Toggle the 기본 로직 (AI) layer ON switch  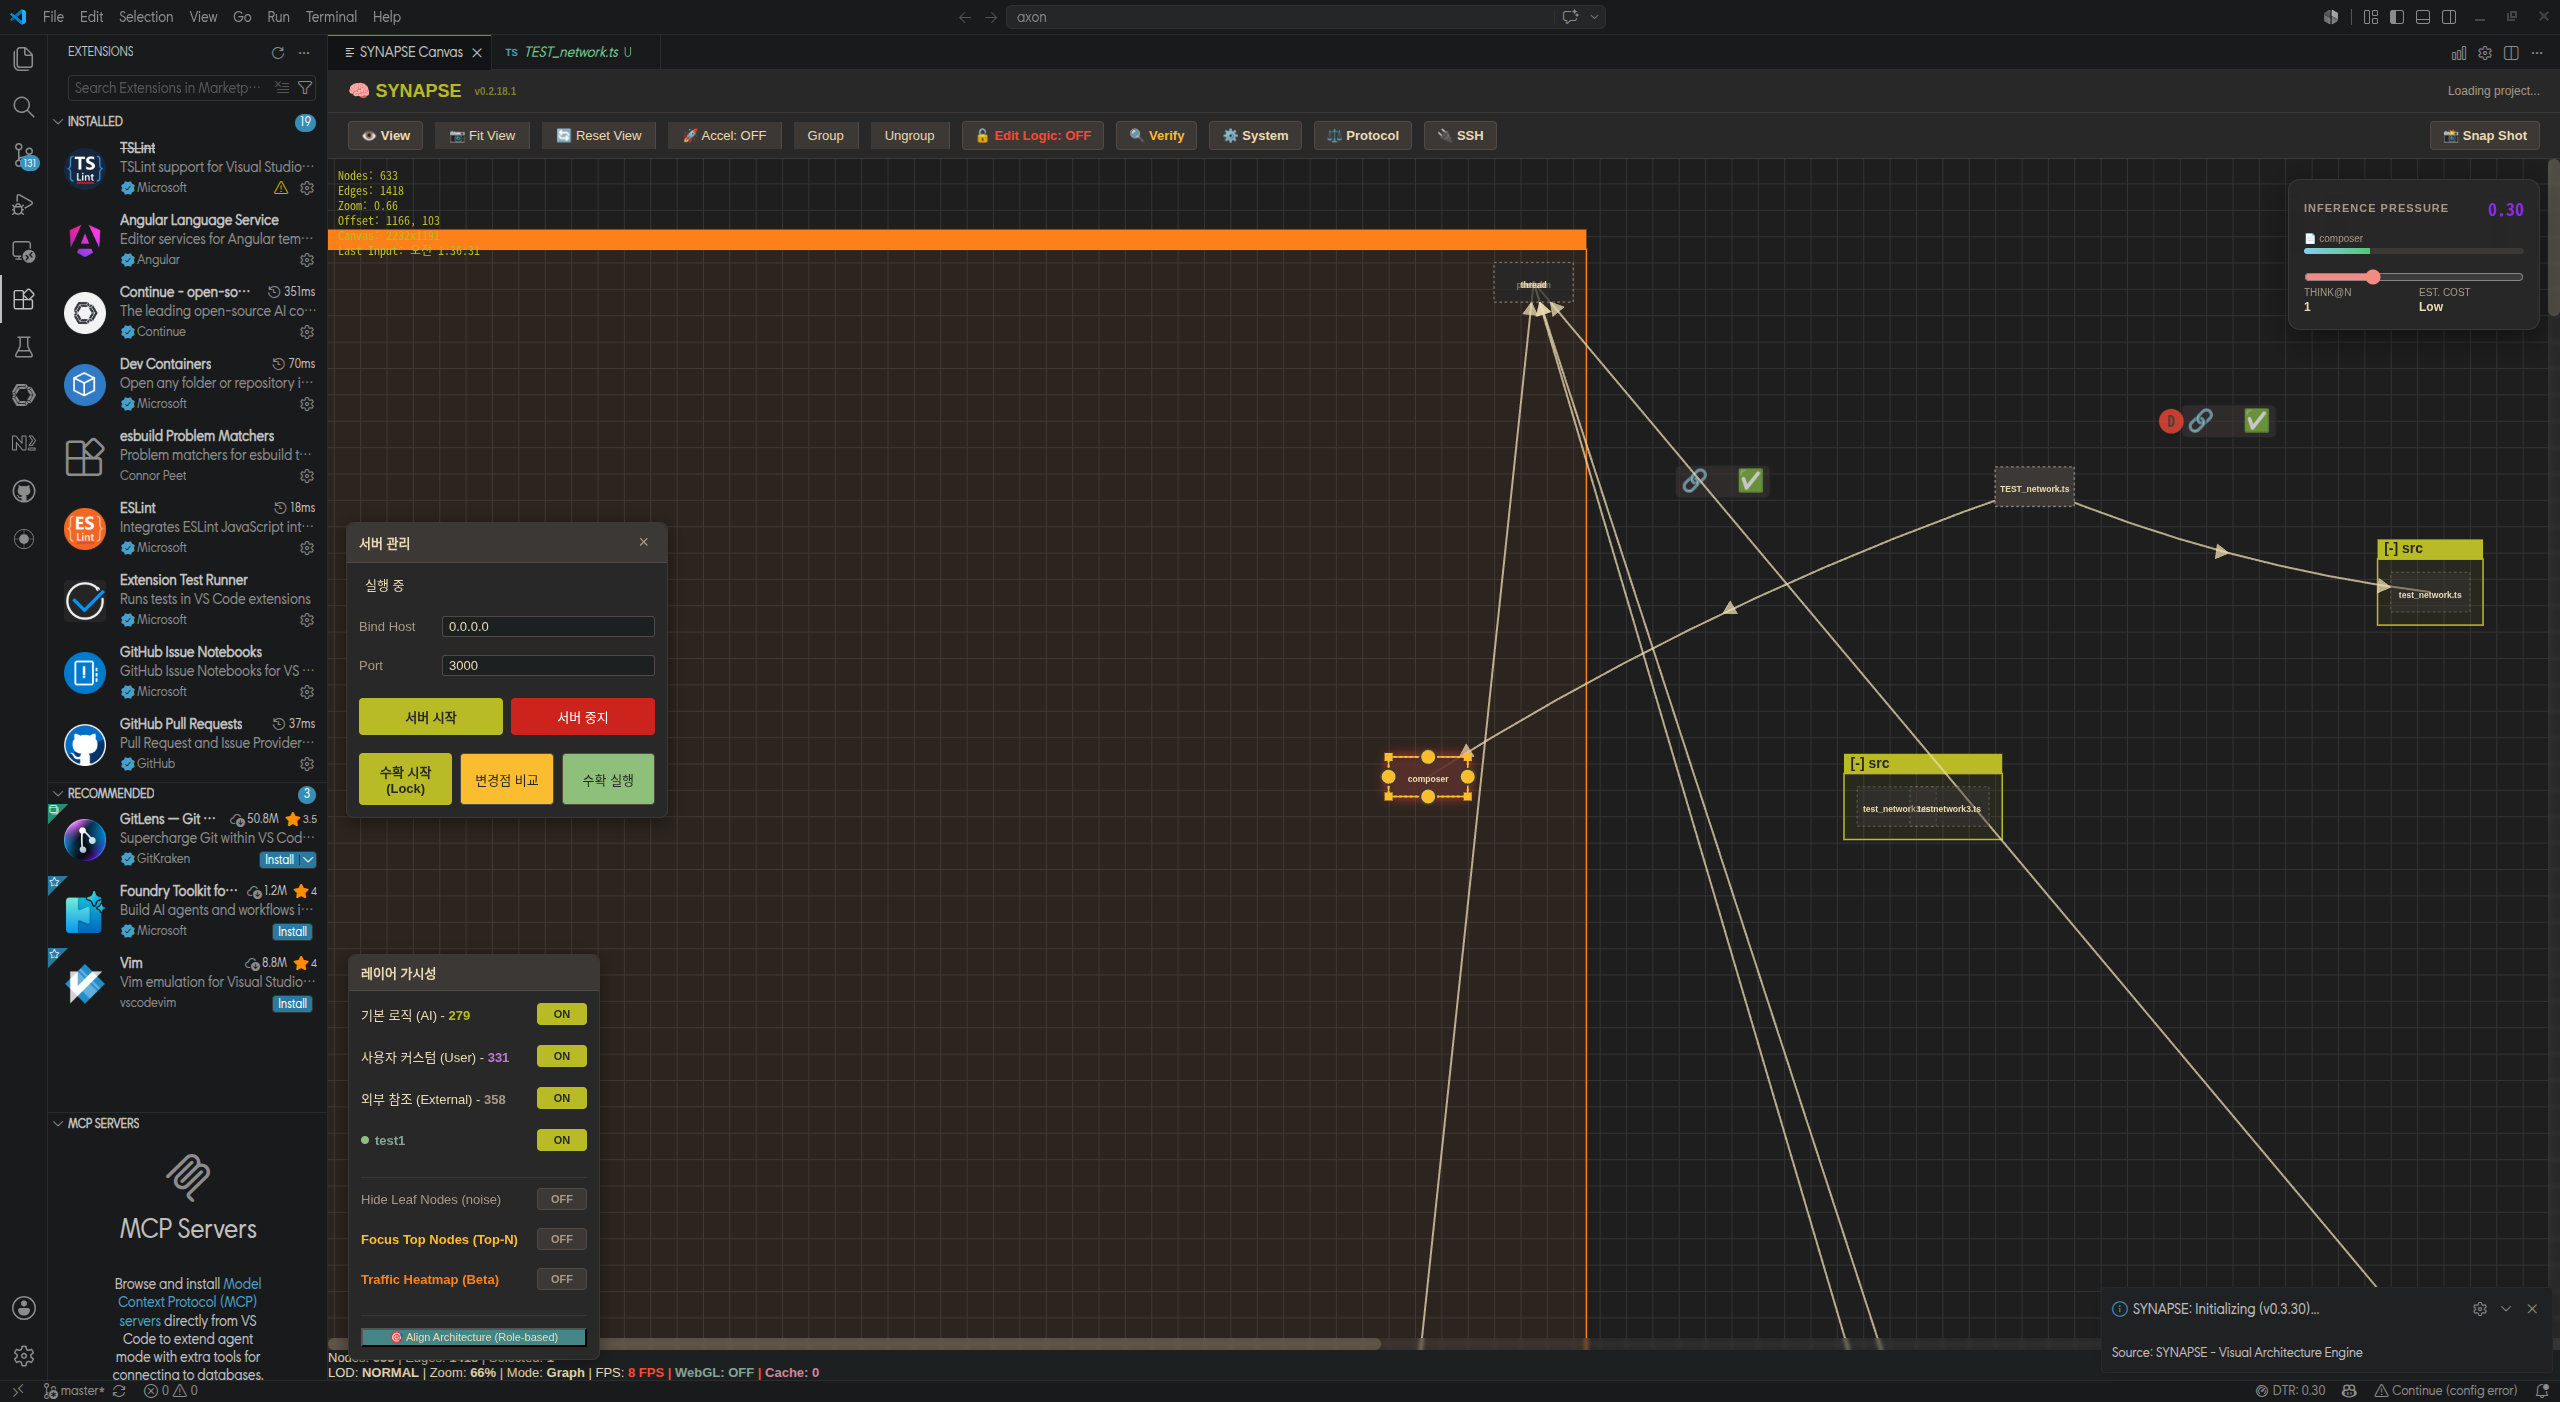(x=562, y=1014)
